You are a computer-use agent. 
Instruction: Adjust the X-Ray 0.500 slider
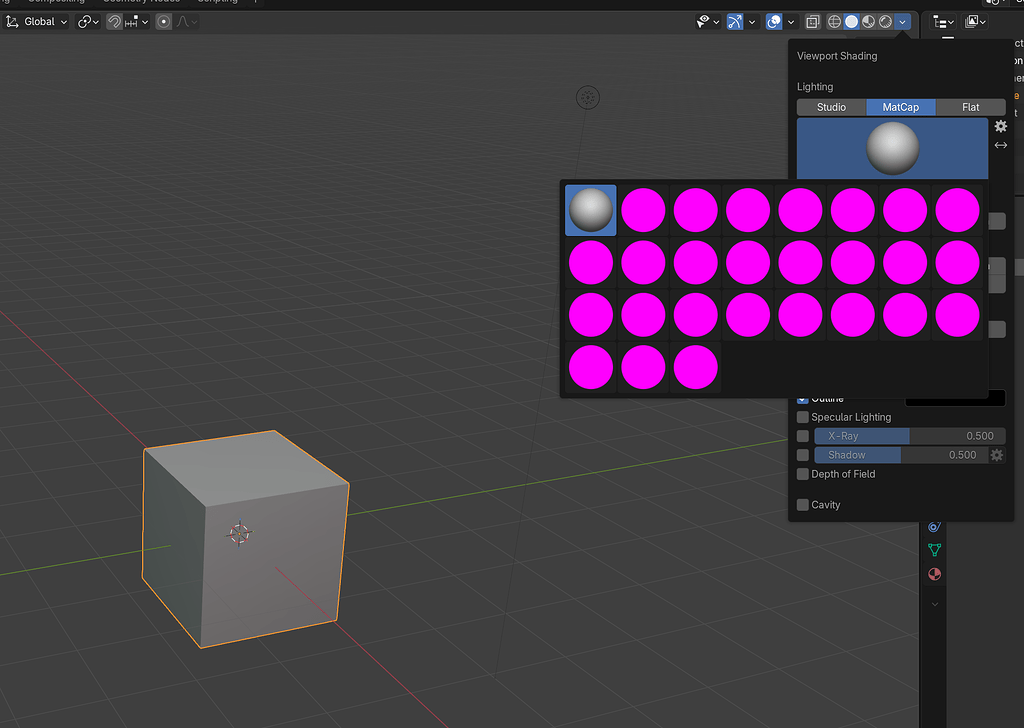tap(910, 436)
